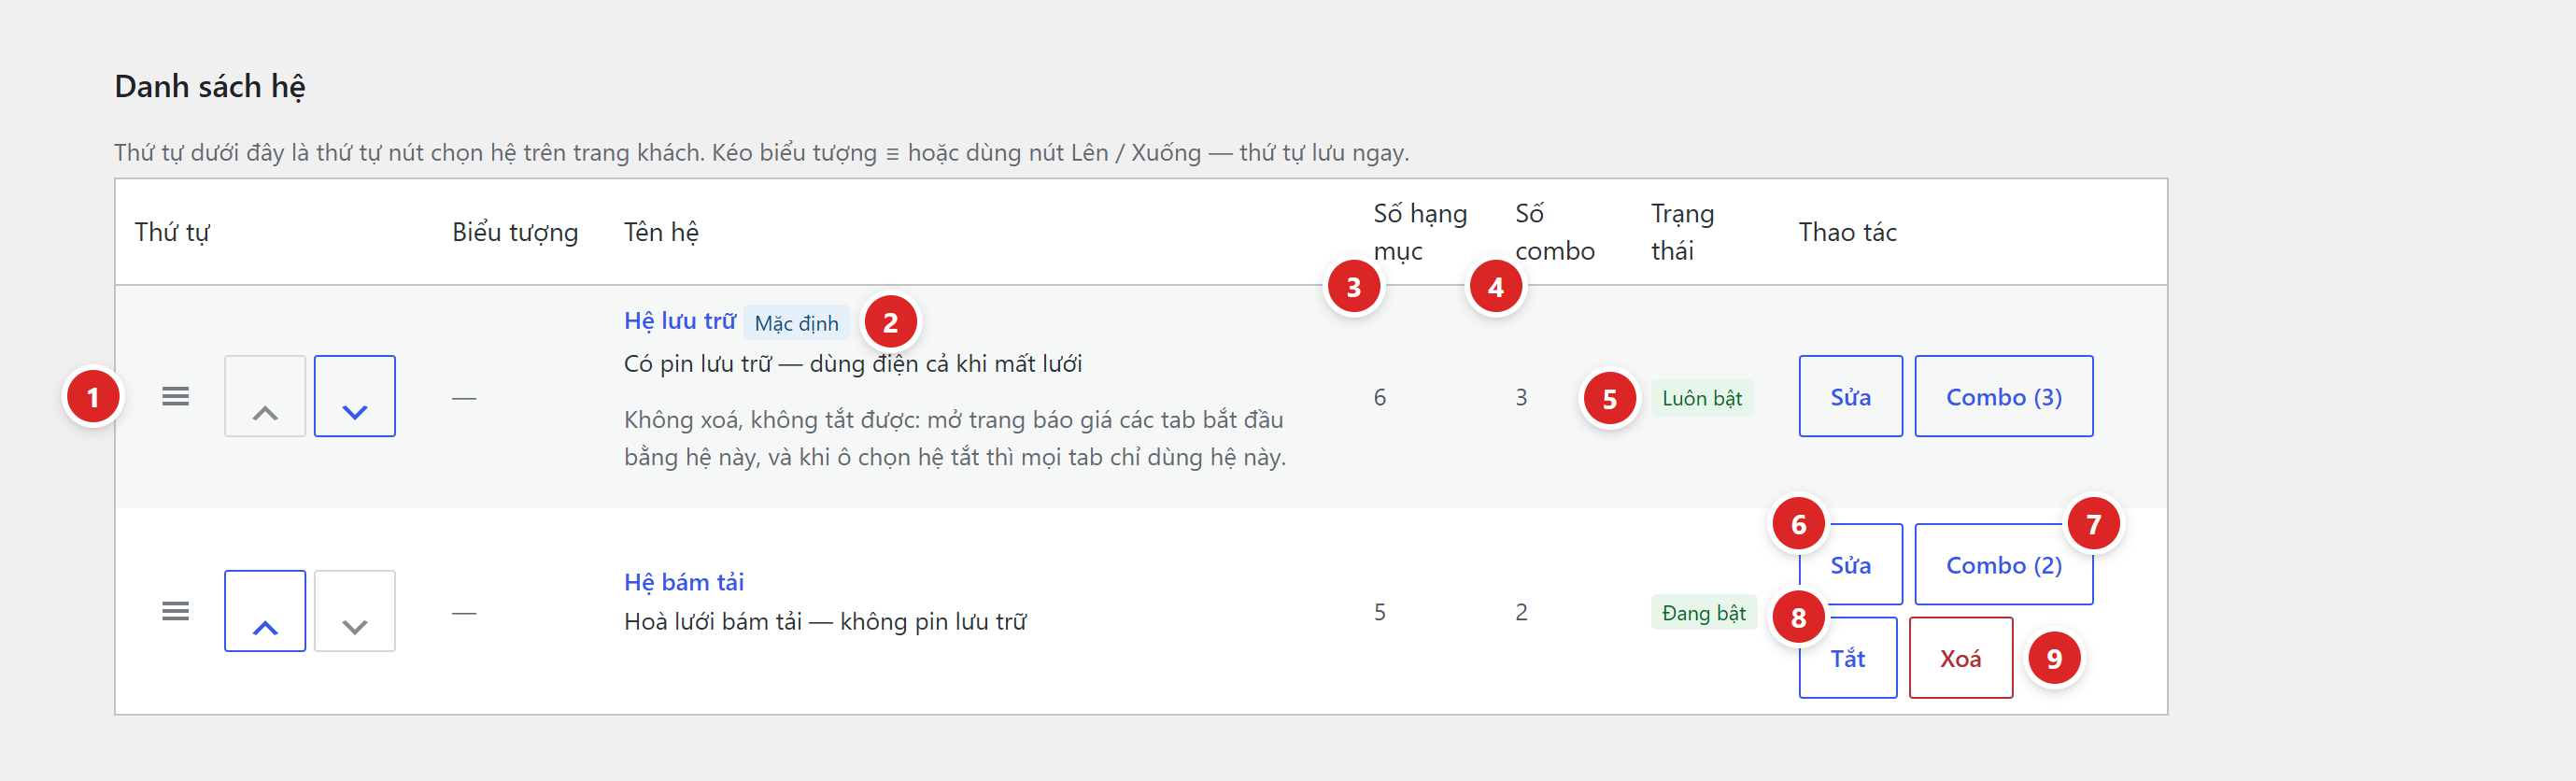Click the note starting 'Không xoá, không tắt được'
The image size is (2576, 781).
(955, 438)
